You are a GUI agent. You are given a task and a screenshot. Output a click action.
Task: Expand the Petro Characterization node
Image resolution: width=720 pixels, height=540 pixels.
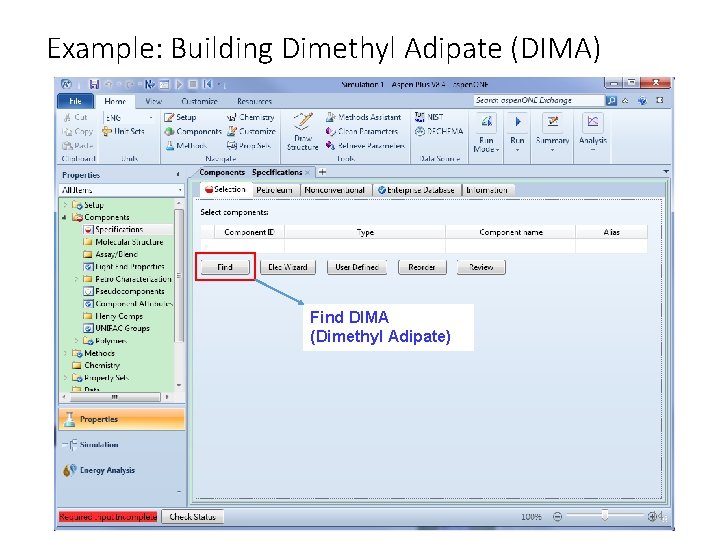[x=76, y=279]
